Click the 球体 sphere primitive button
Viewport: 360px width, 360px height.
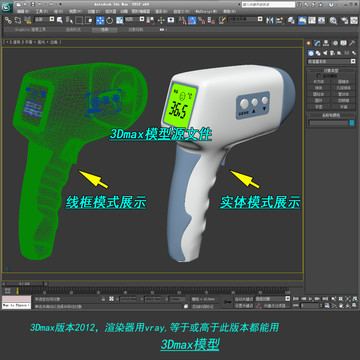click(319, 88)
